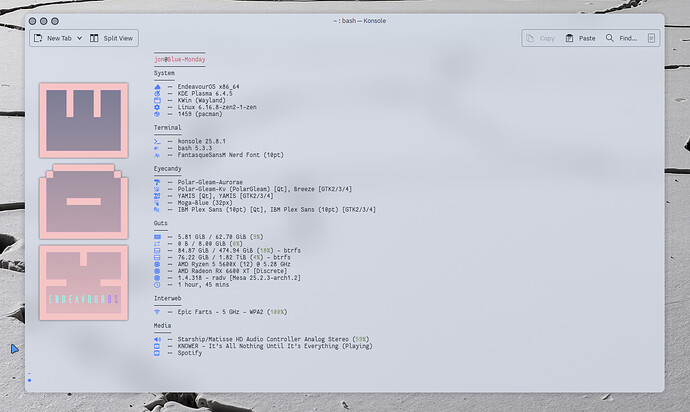
Task: Click the package icon beside 1459 (pacman)
Action: tap(157, 114)
